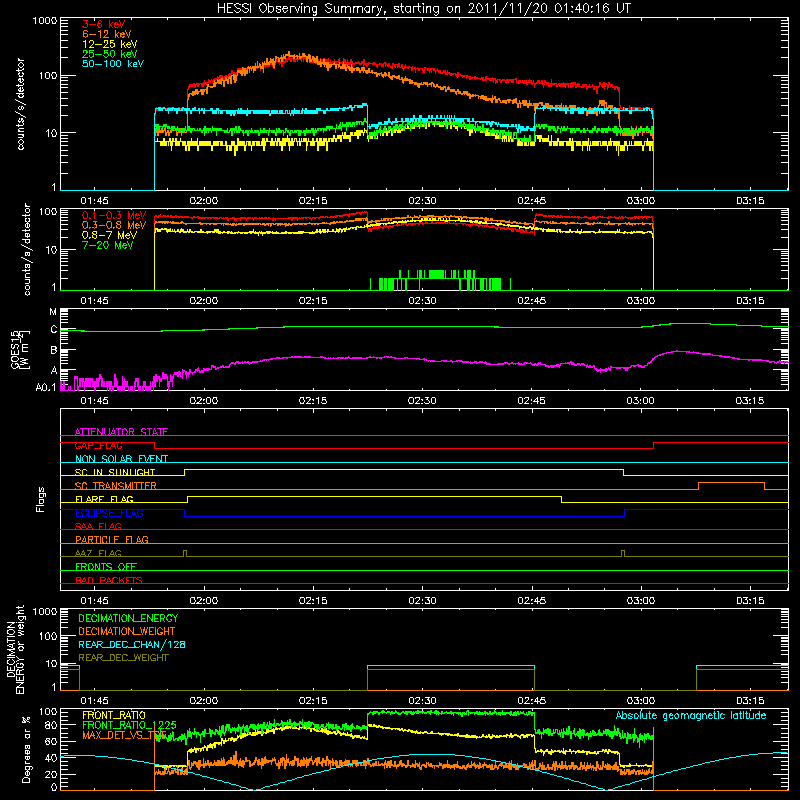Click 02:30 tick under the GOES15 plot
The height and width of the screenshot is (800, 800).
422,401
